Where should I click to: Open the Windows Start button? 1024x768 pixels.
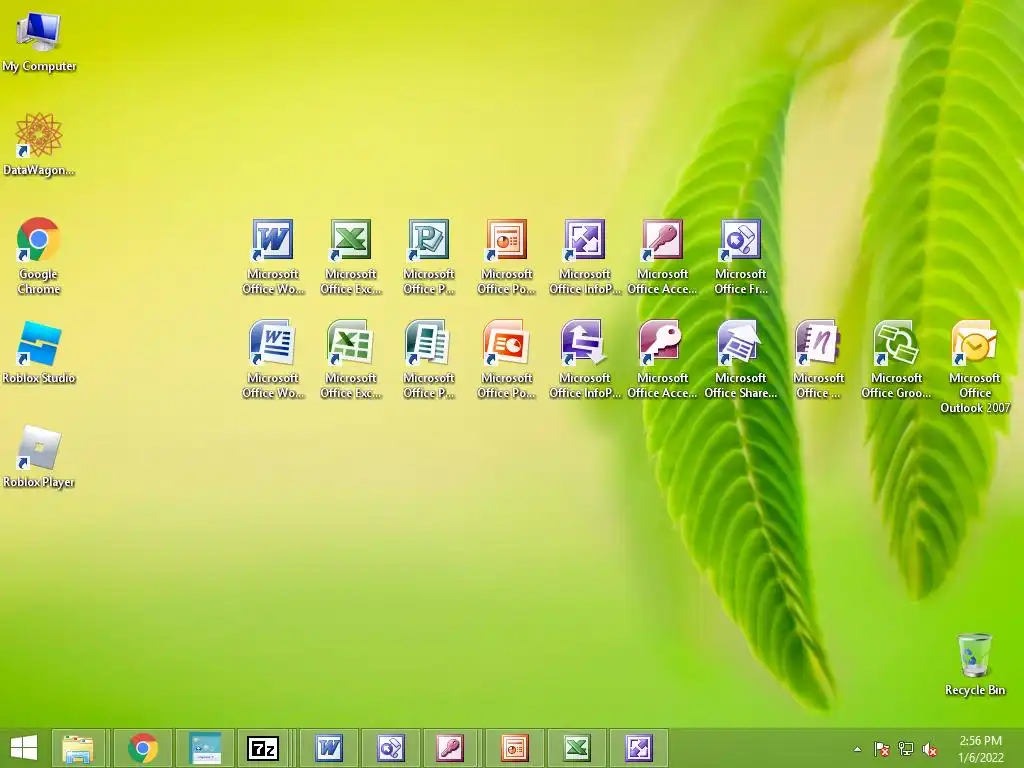click(24, 748)
